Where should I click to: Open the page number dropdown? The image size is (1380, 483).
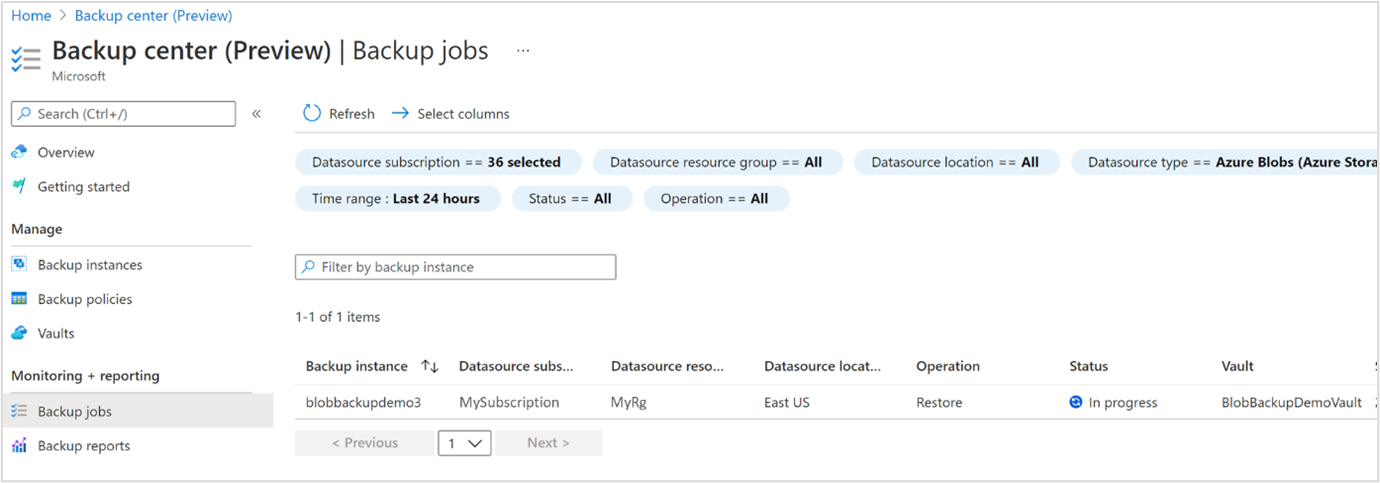464,443
